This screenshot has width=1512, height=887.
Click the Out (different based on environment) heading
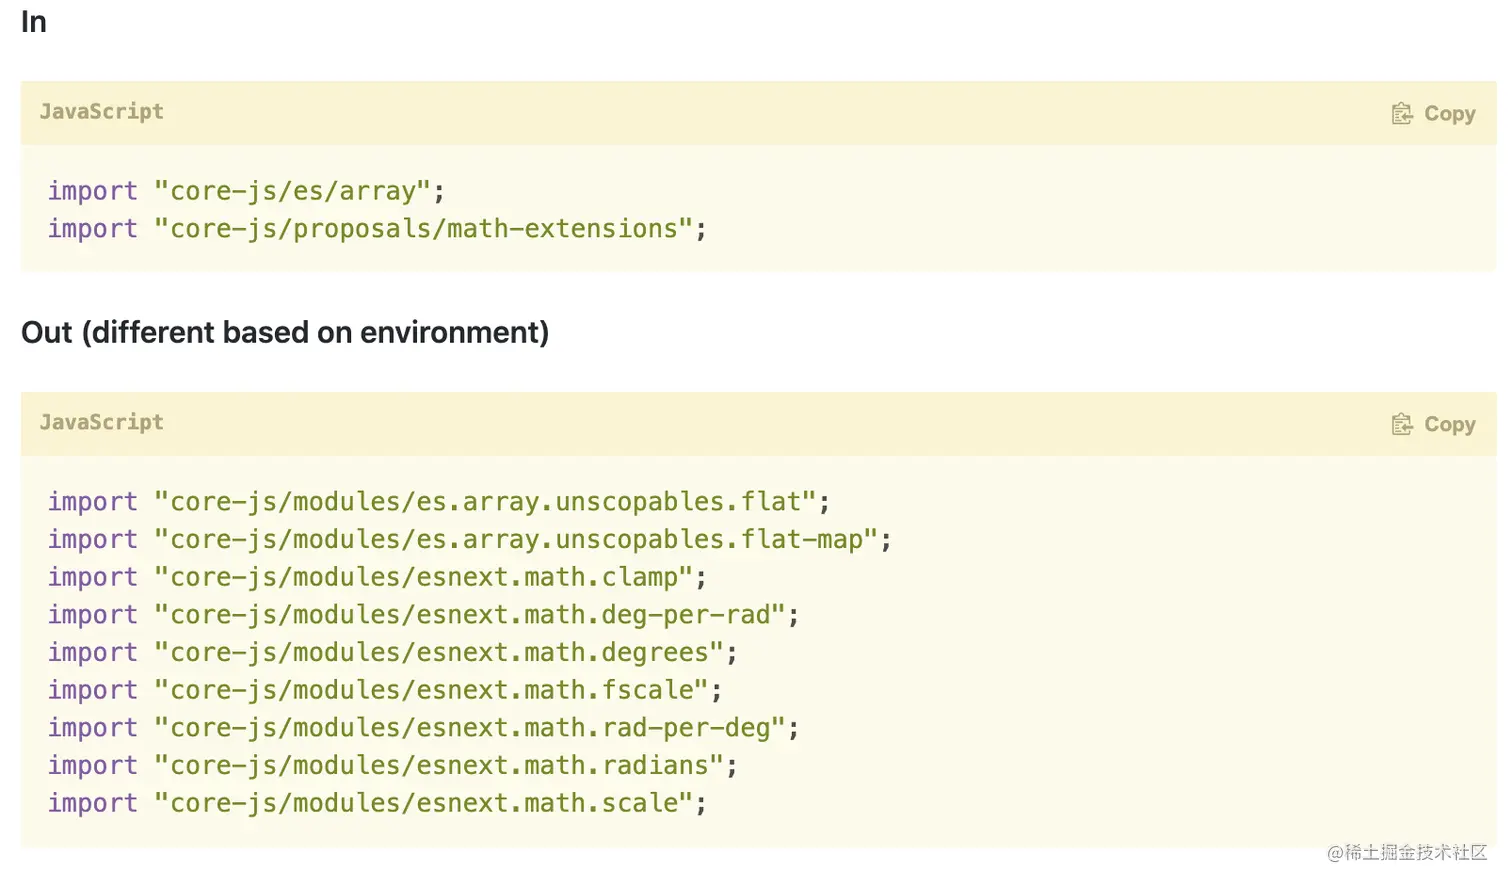[285, 332]
